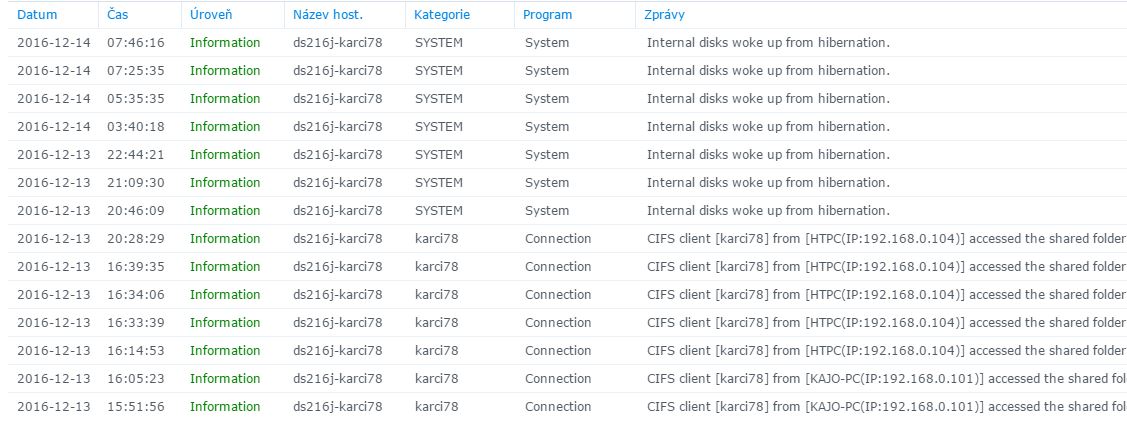
Task: Sort entries by Úroveň column
Action: 212,15
